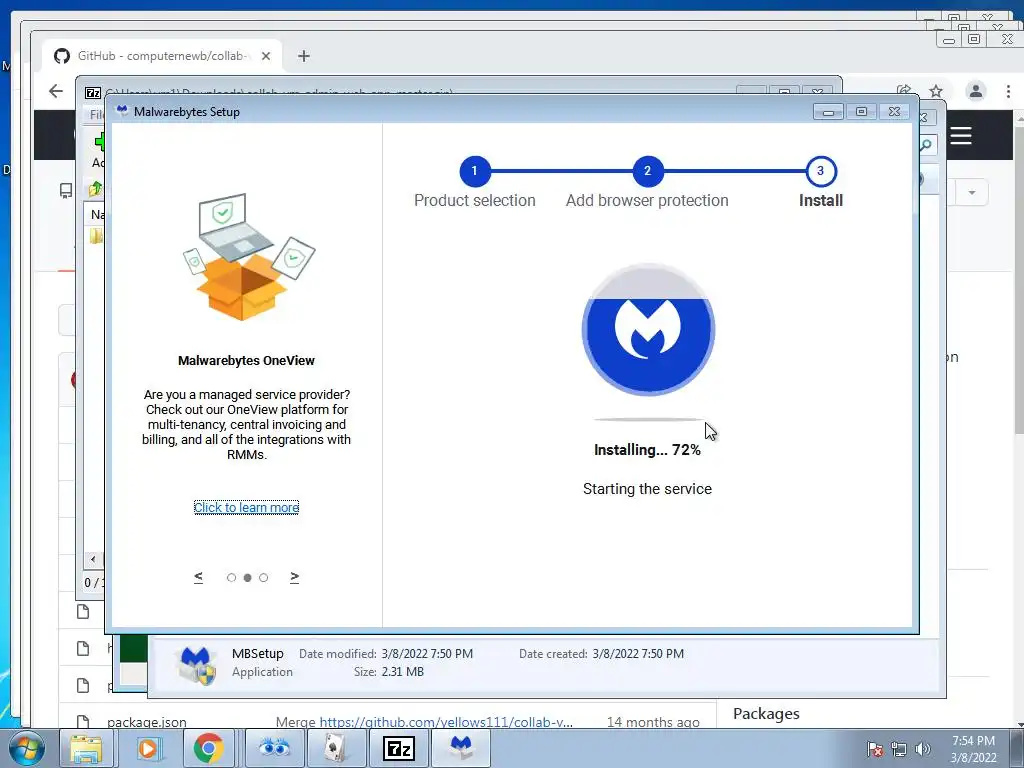Image resolution: width=1024 pixels, height=768 pixels.
Task: Click the 'Installing... 72%' status text
Action: pyautogui.click(x=647, y=450)
